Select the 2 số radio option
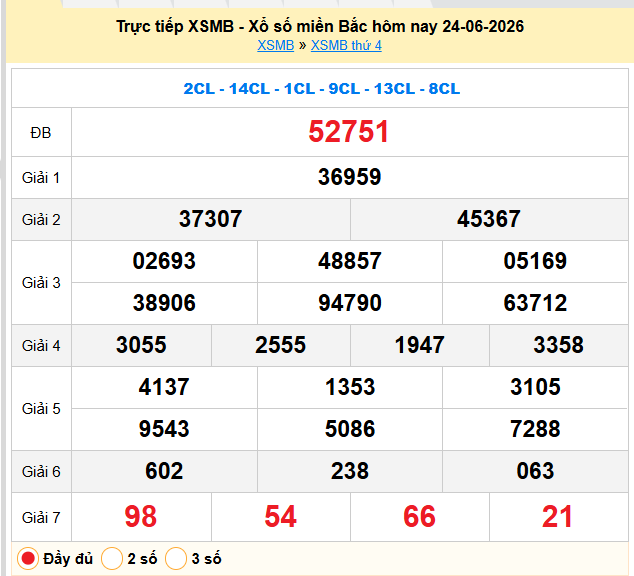634x576 pixels. coord(112,559)
